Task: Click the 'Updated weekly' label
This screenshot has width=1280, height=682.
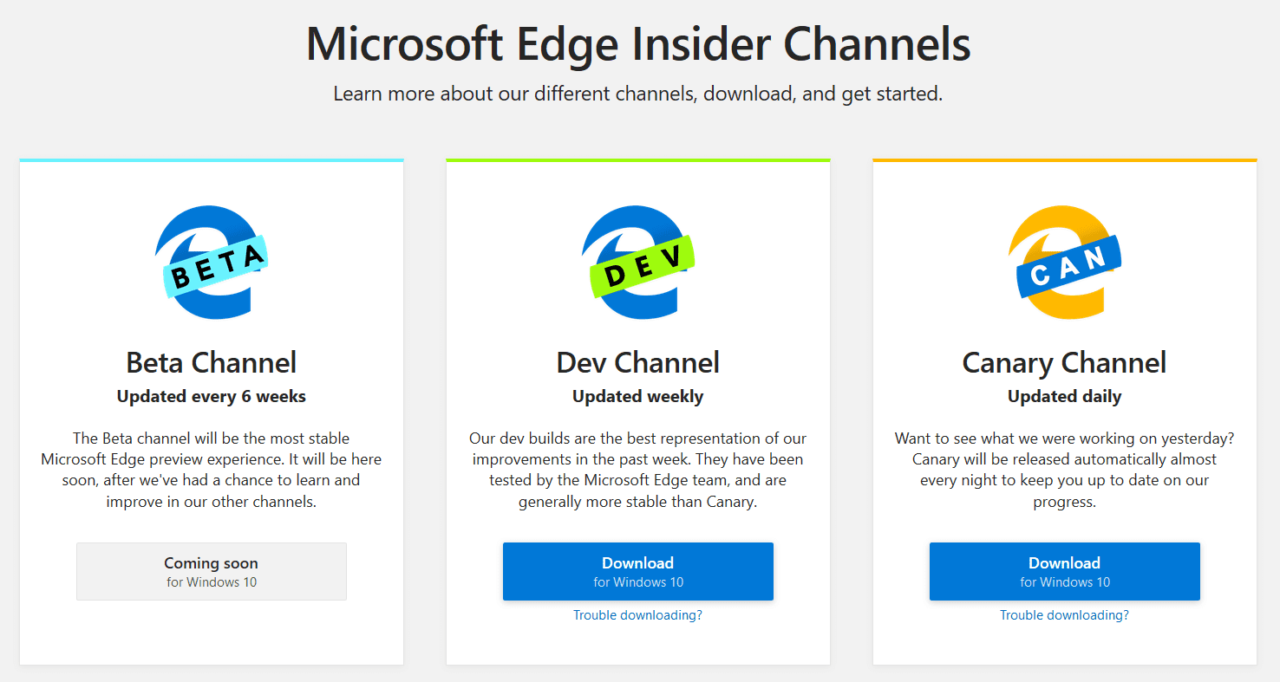Action: (638, 396)
